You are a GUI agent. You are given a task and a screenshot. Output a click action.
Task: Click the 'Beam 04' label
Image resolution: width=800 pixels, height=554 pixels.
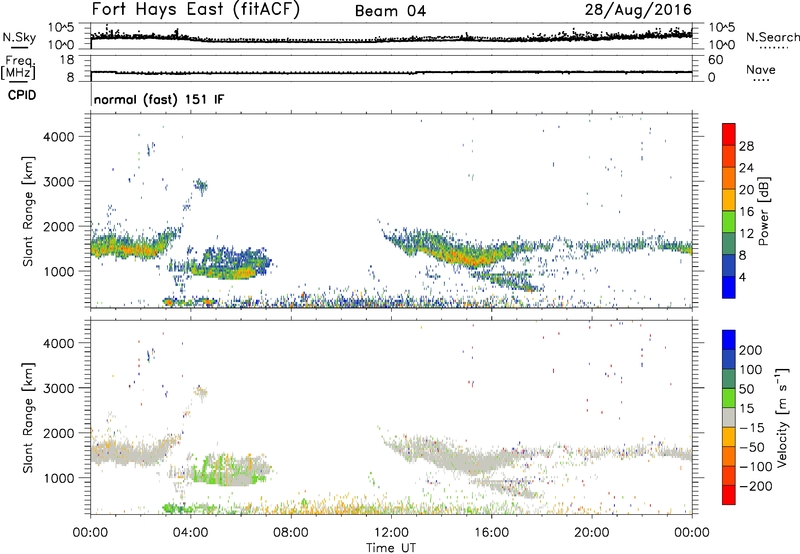tap(391, 11)
